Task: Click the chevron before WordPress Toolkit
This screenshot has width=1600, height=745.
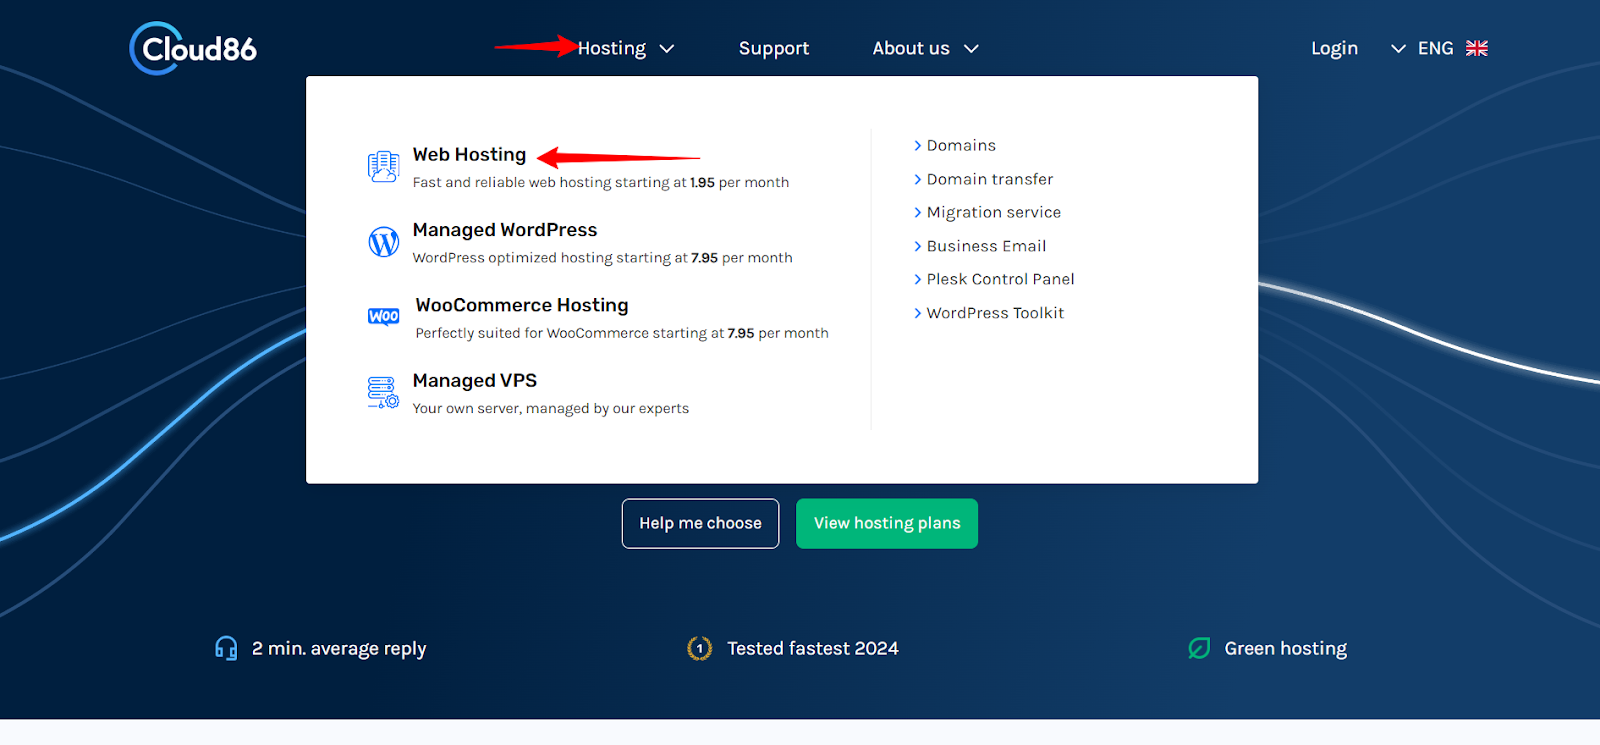Action: [x=917, y=313]
